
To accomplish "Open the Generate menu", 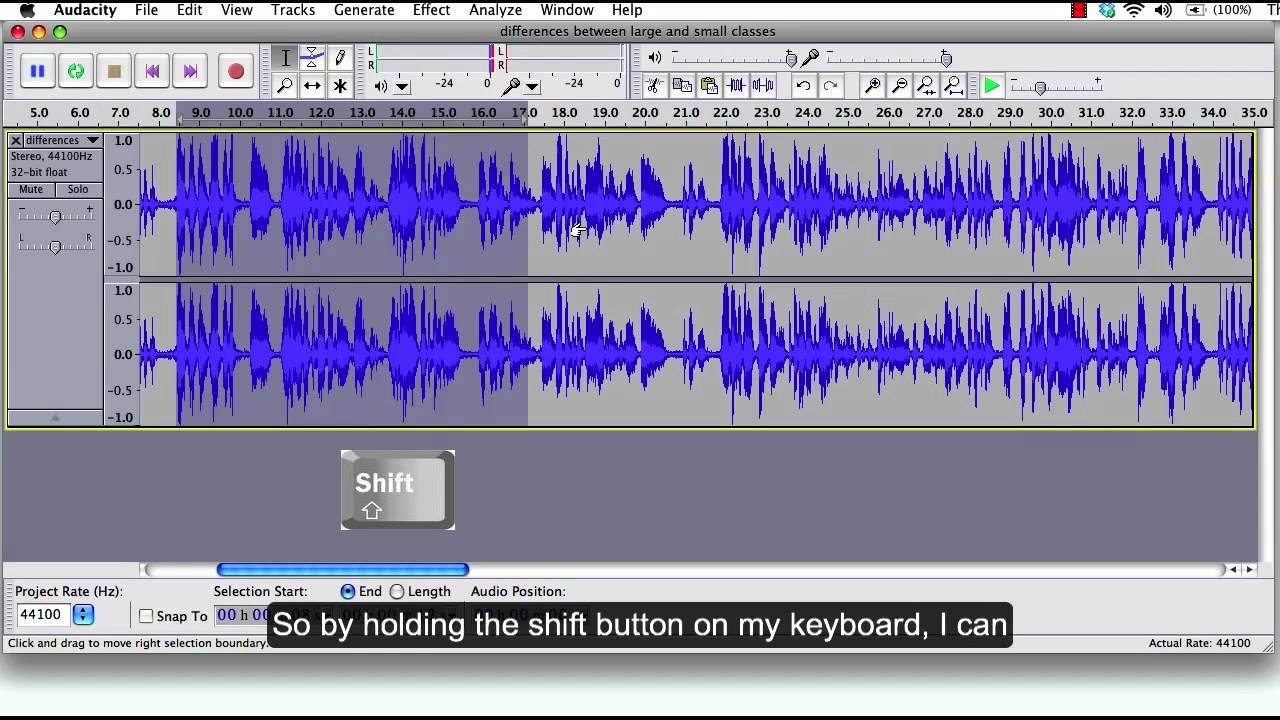I will pos(363,10).
